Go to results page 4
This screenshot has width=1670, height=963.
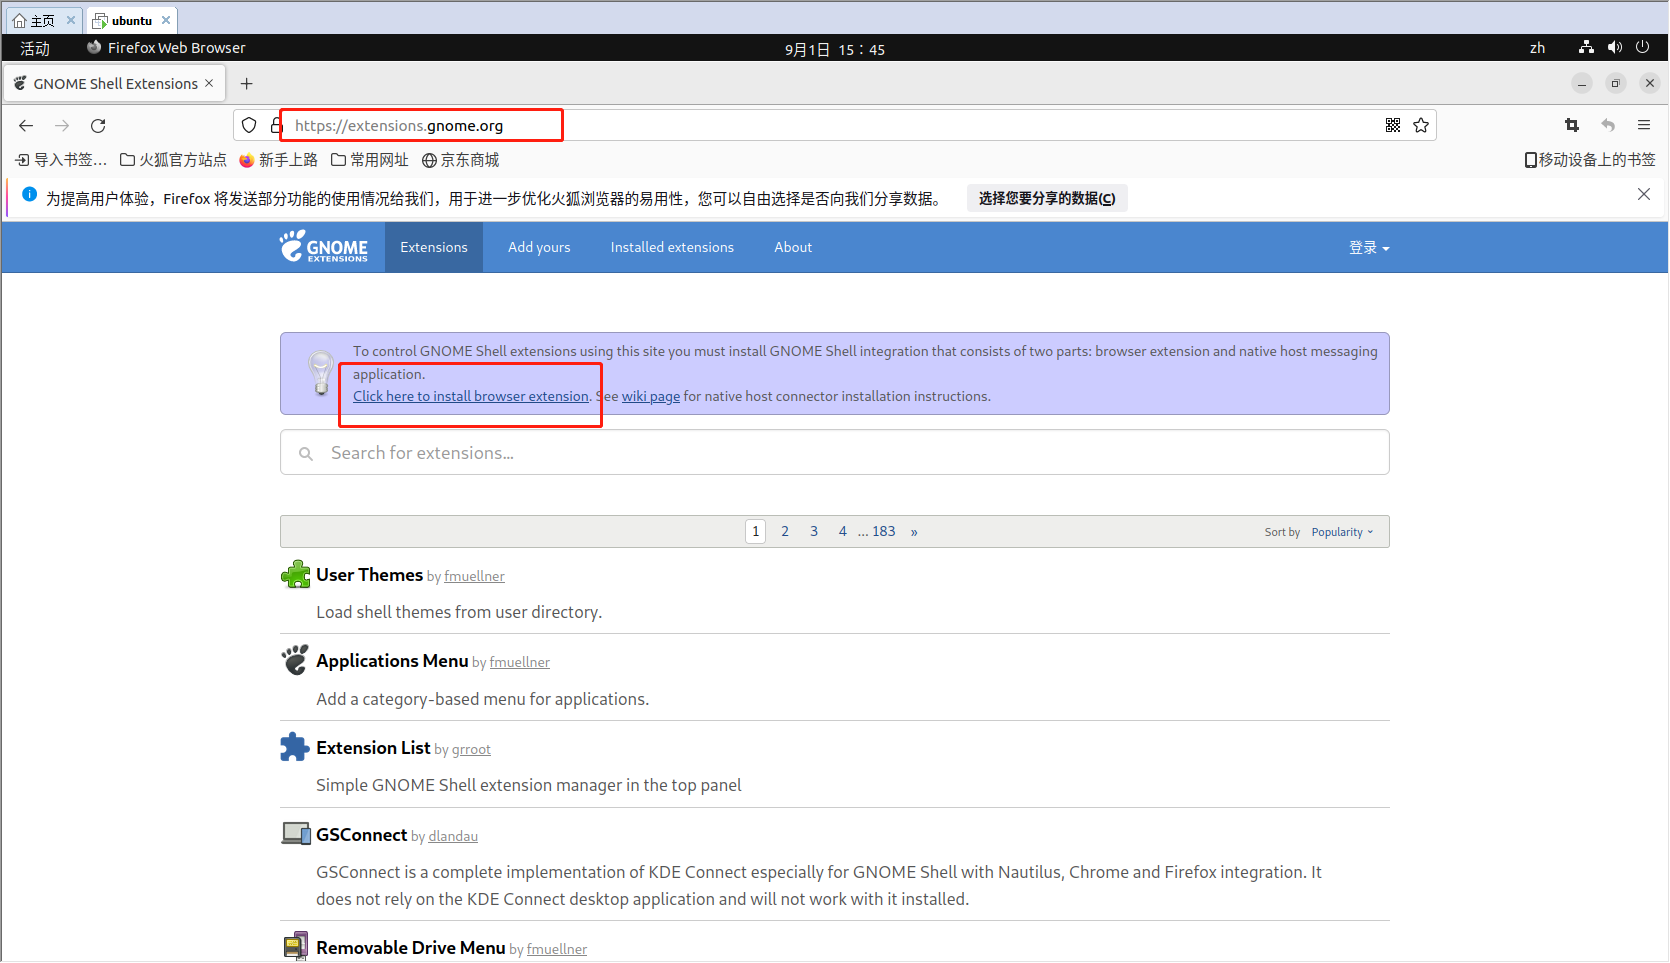click(843, 531)
